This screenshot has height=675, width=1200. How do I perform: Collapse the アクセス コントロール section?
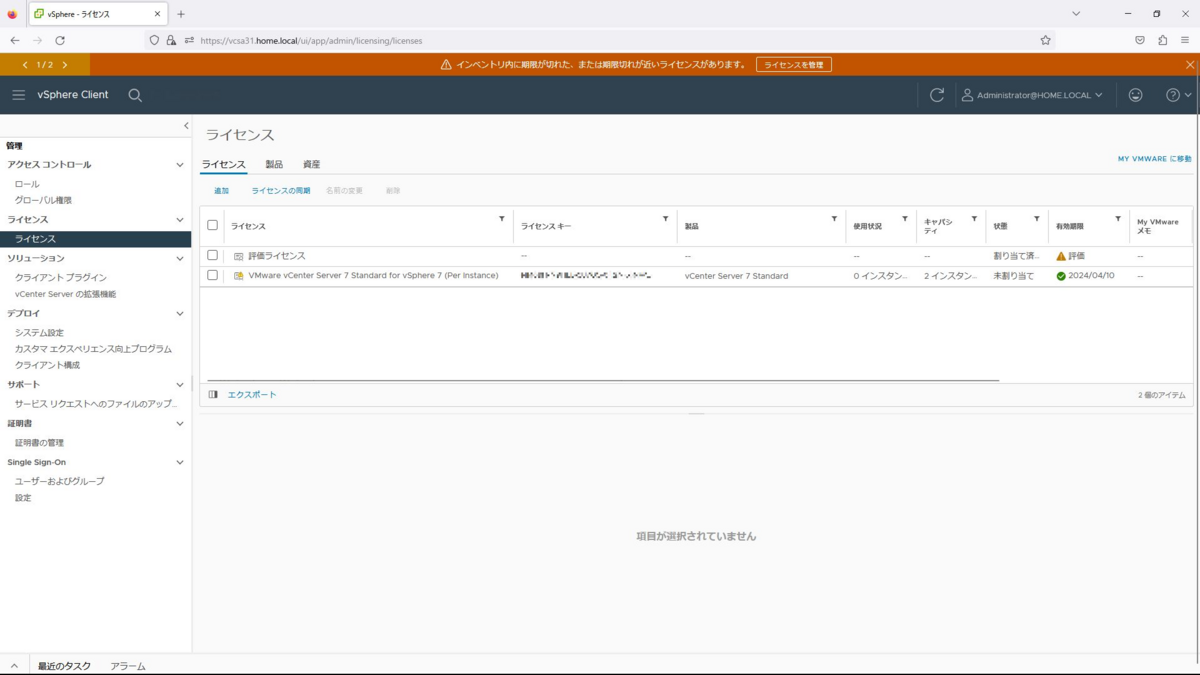pyautogui.click(x=180, y=165)
